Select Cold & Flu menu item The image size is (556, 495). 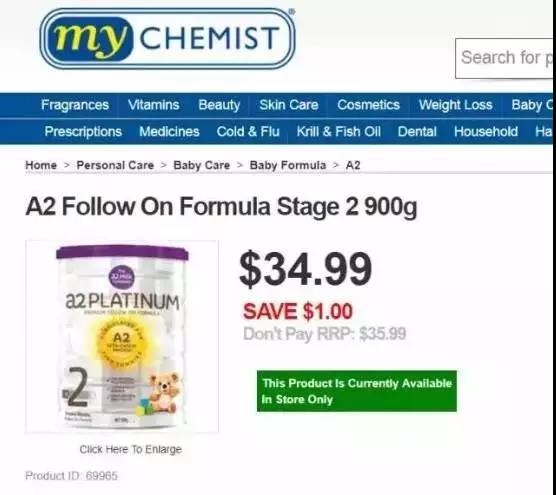248,132
